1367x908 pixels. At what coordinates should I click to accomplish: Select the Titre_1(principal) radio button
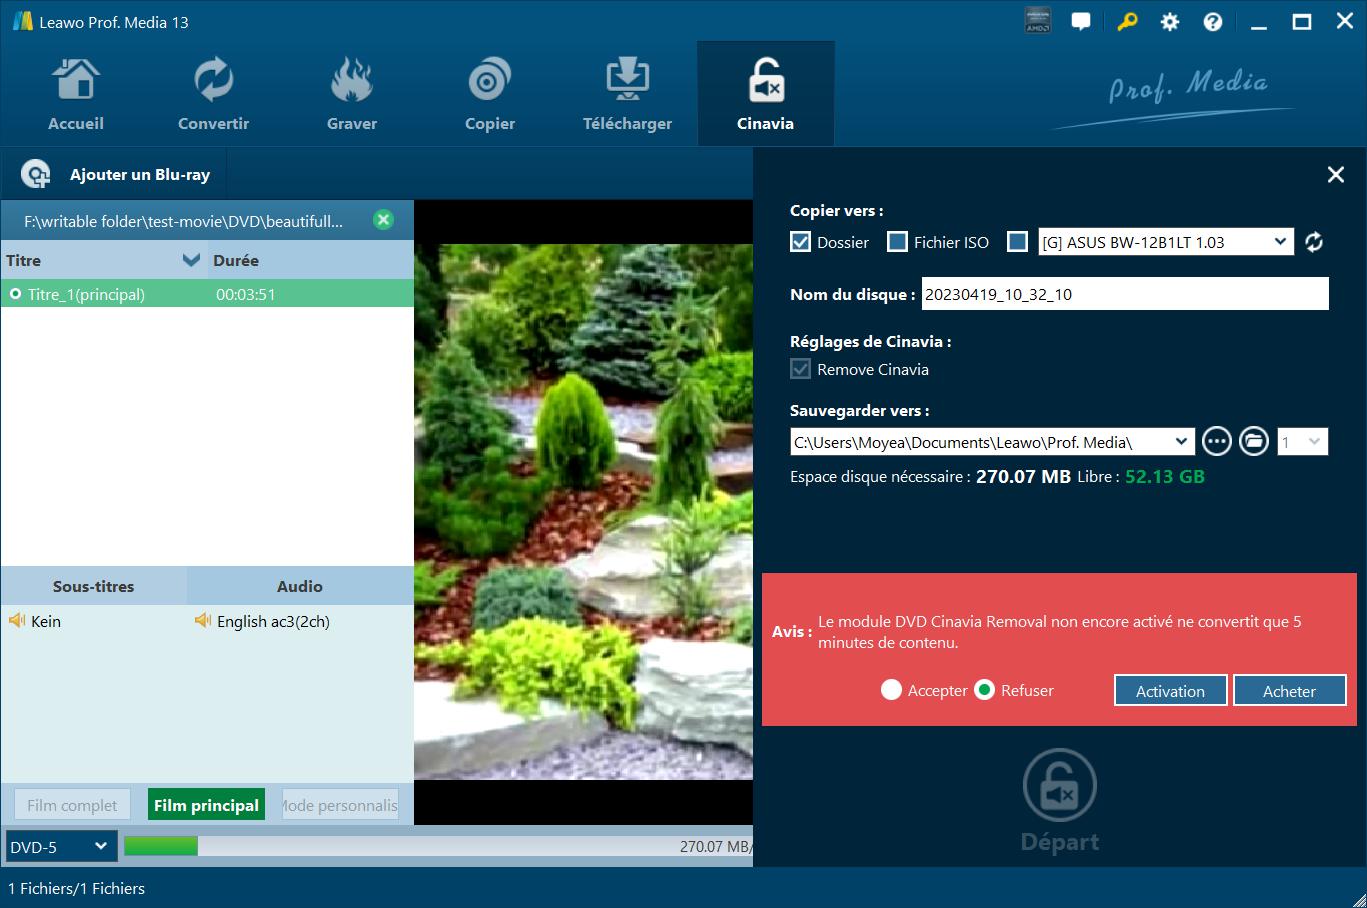point(15,294)
